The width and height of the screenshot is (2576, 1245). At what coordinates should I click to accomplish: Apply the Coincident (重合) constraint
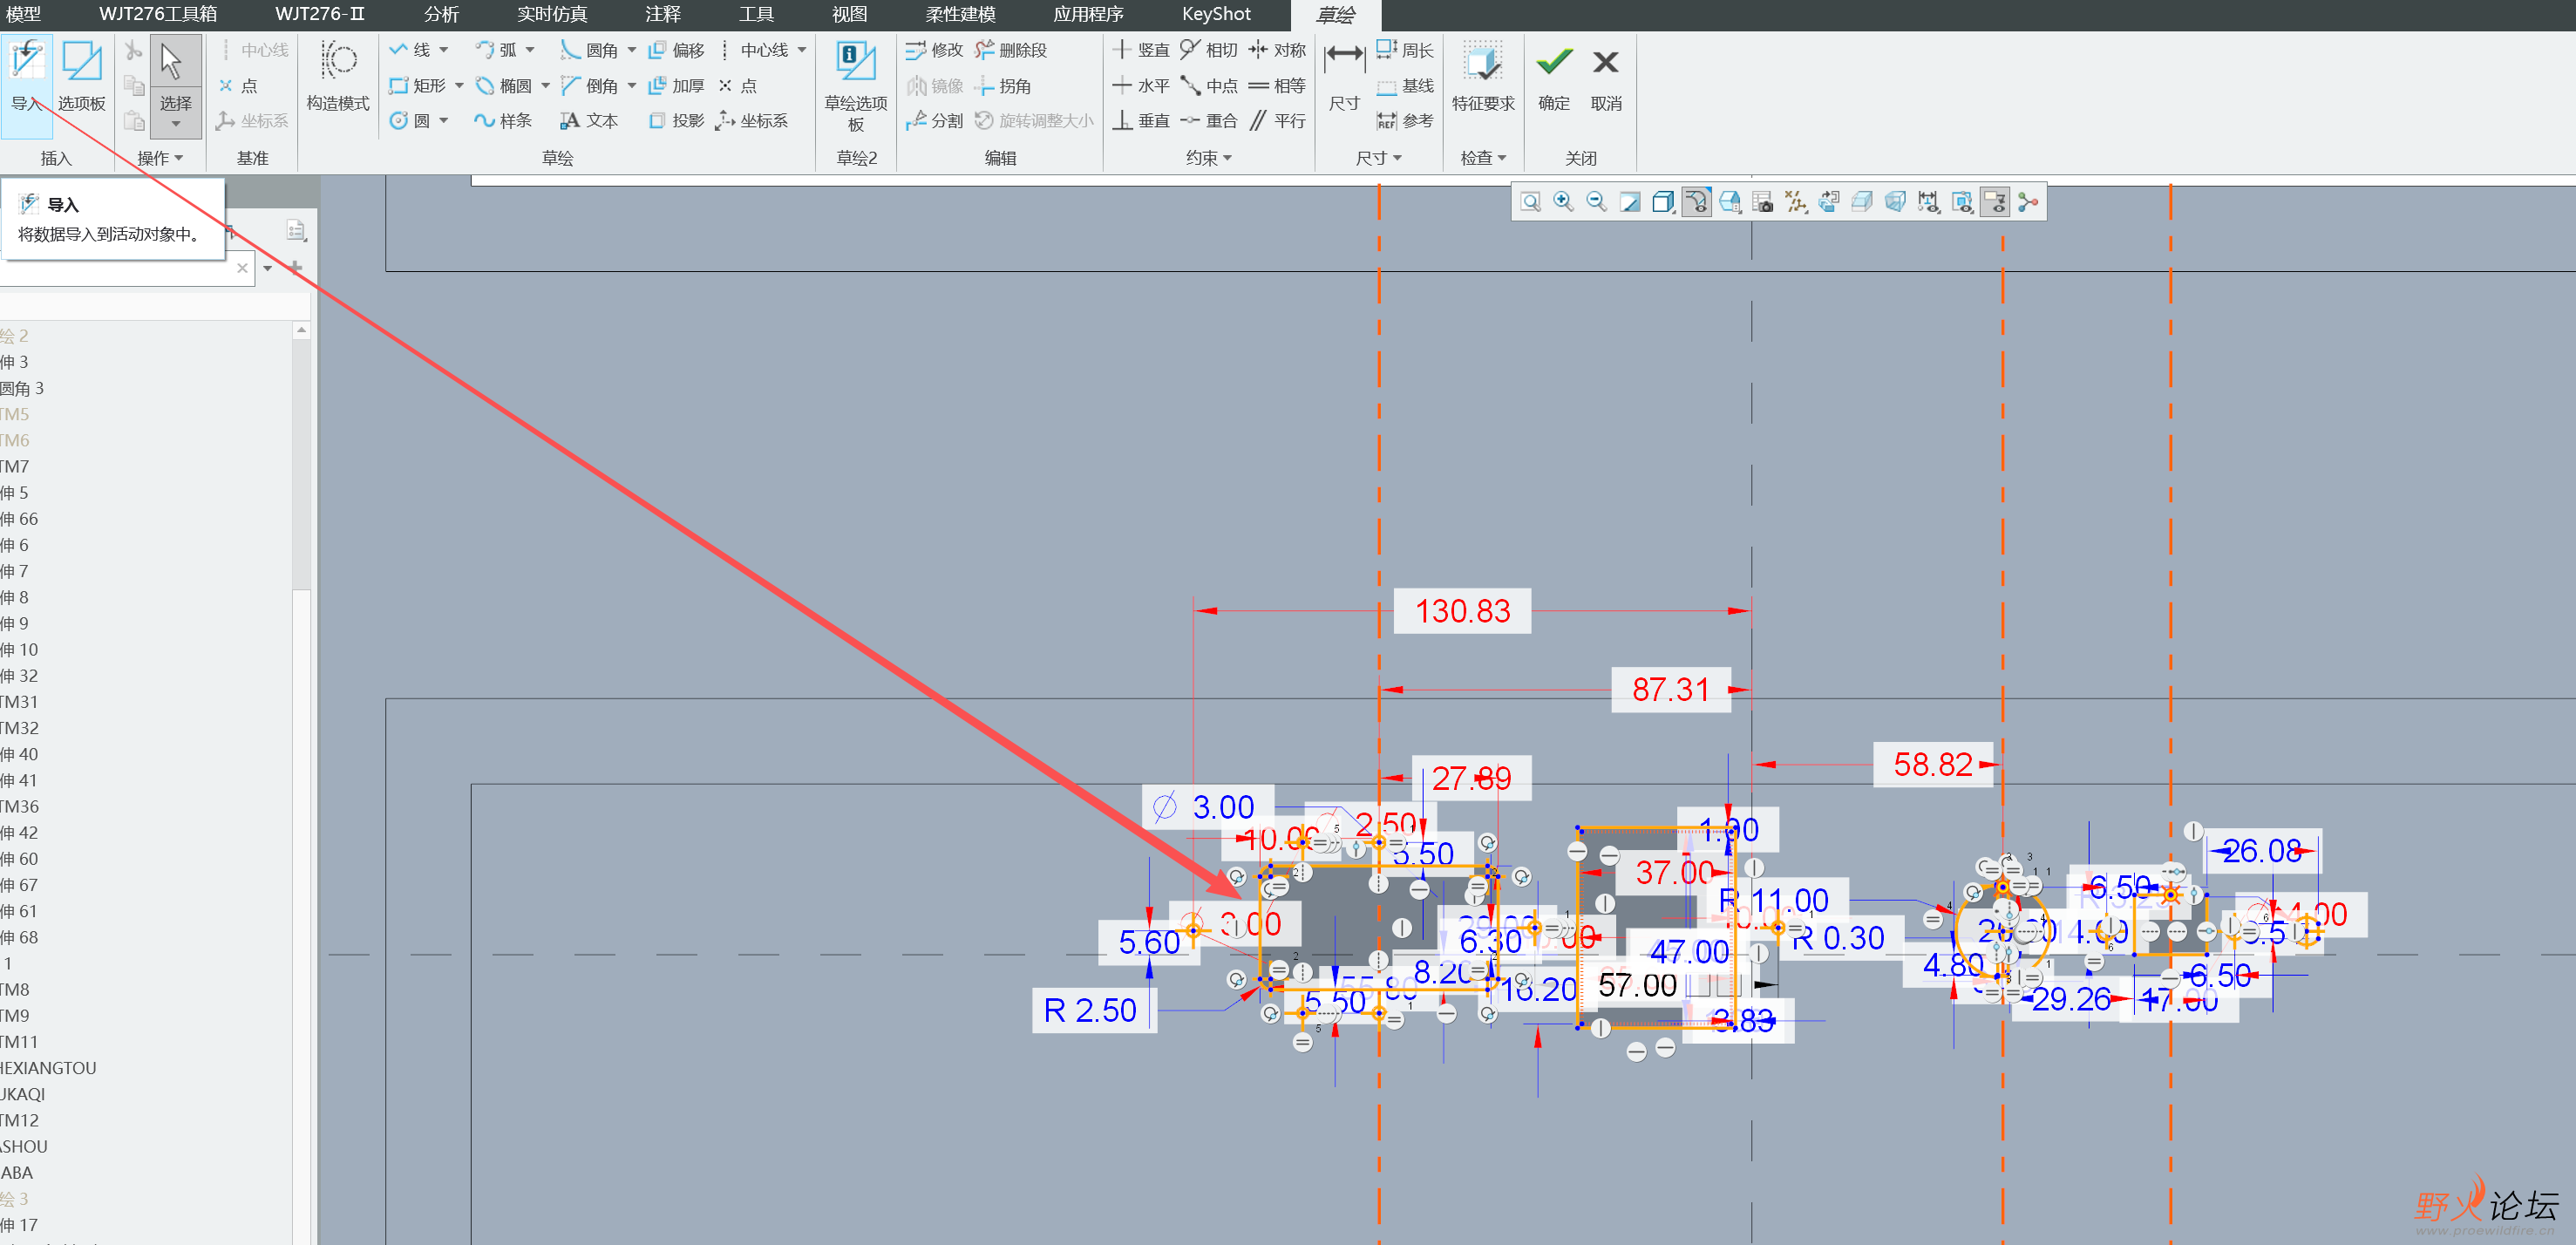point(1209,121)
